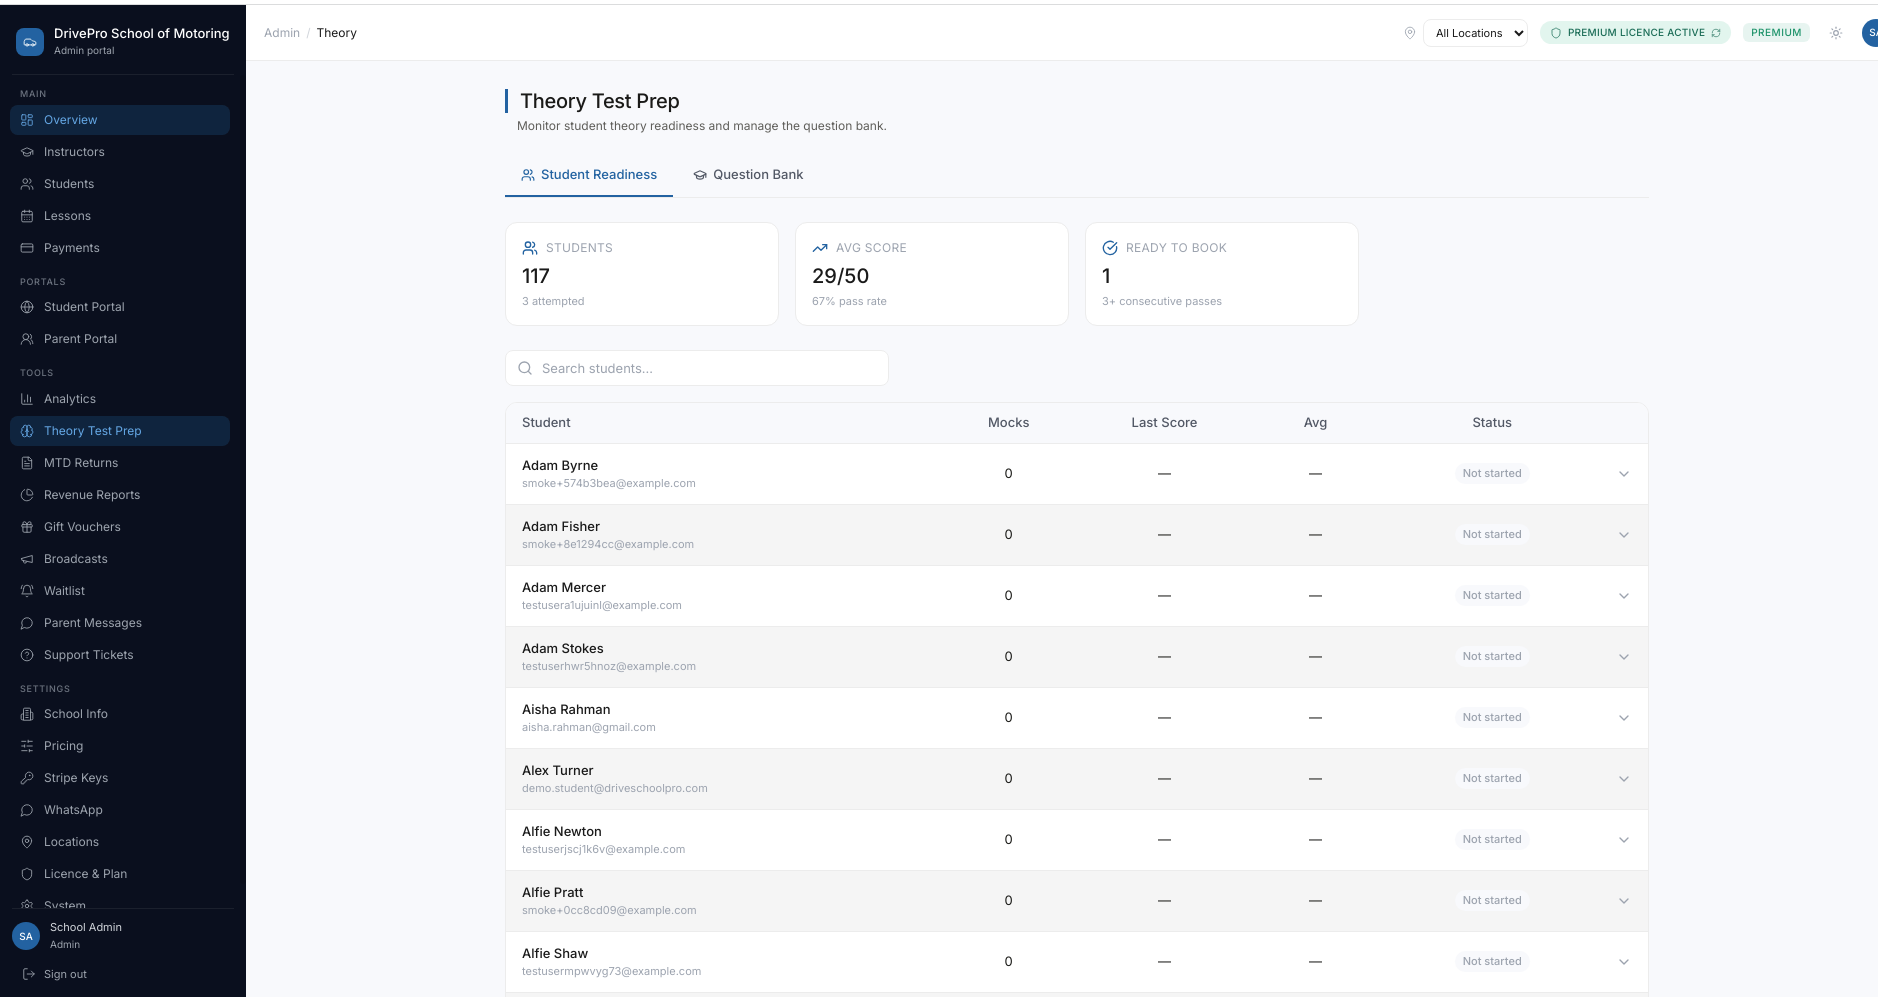The image size is (1878, 997).
Task: Click the School Info building icon
Action: (27, 714)
